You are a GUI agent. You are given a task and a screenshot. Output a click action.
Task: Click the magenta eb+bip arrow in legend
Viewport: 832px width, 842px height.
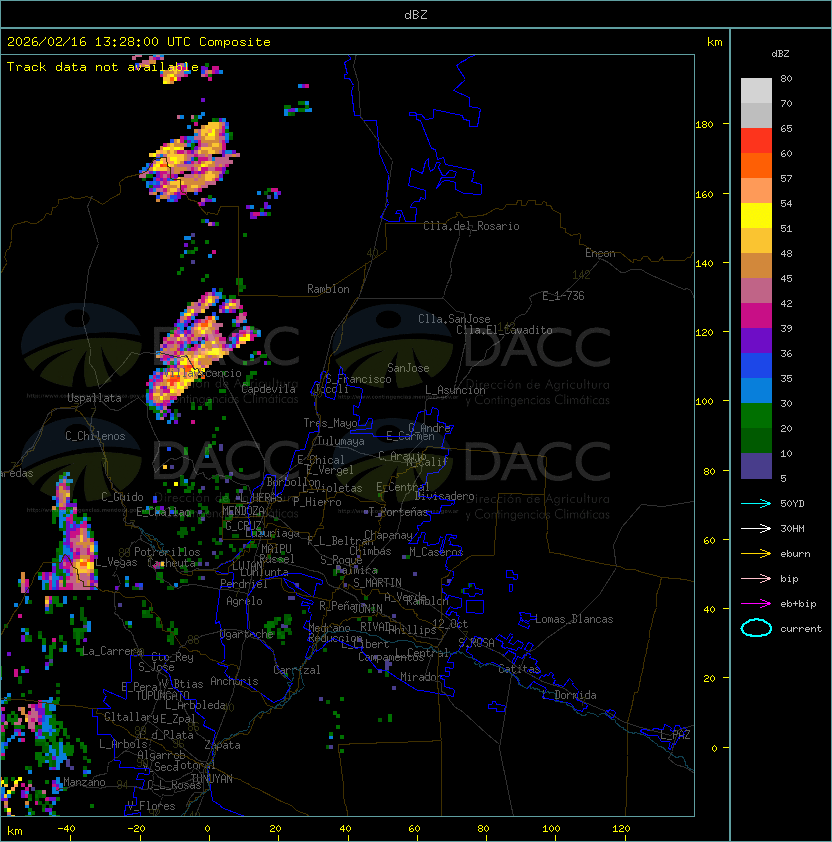(x=756, y=604)
